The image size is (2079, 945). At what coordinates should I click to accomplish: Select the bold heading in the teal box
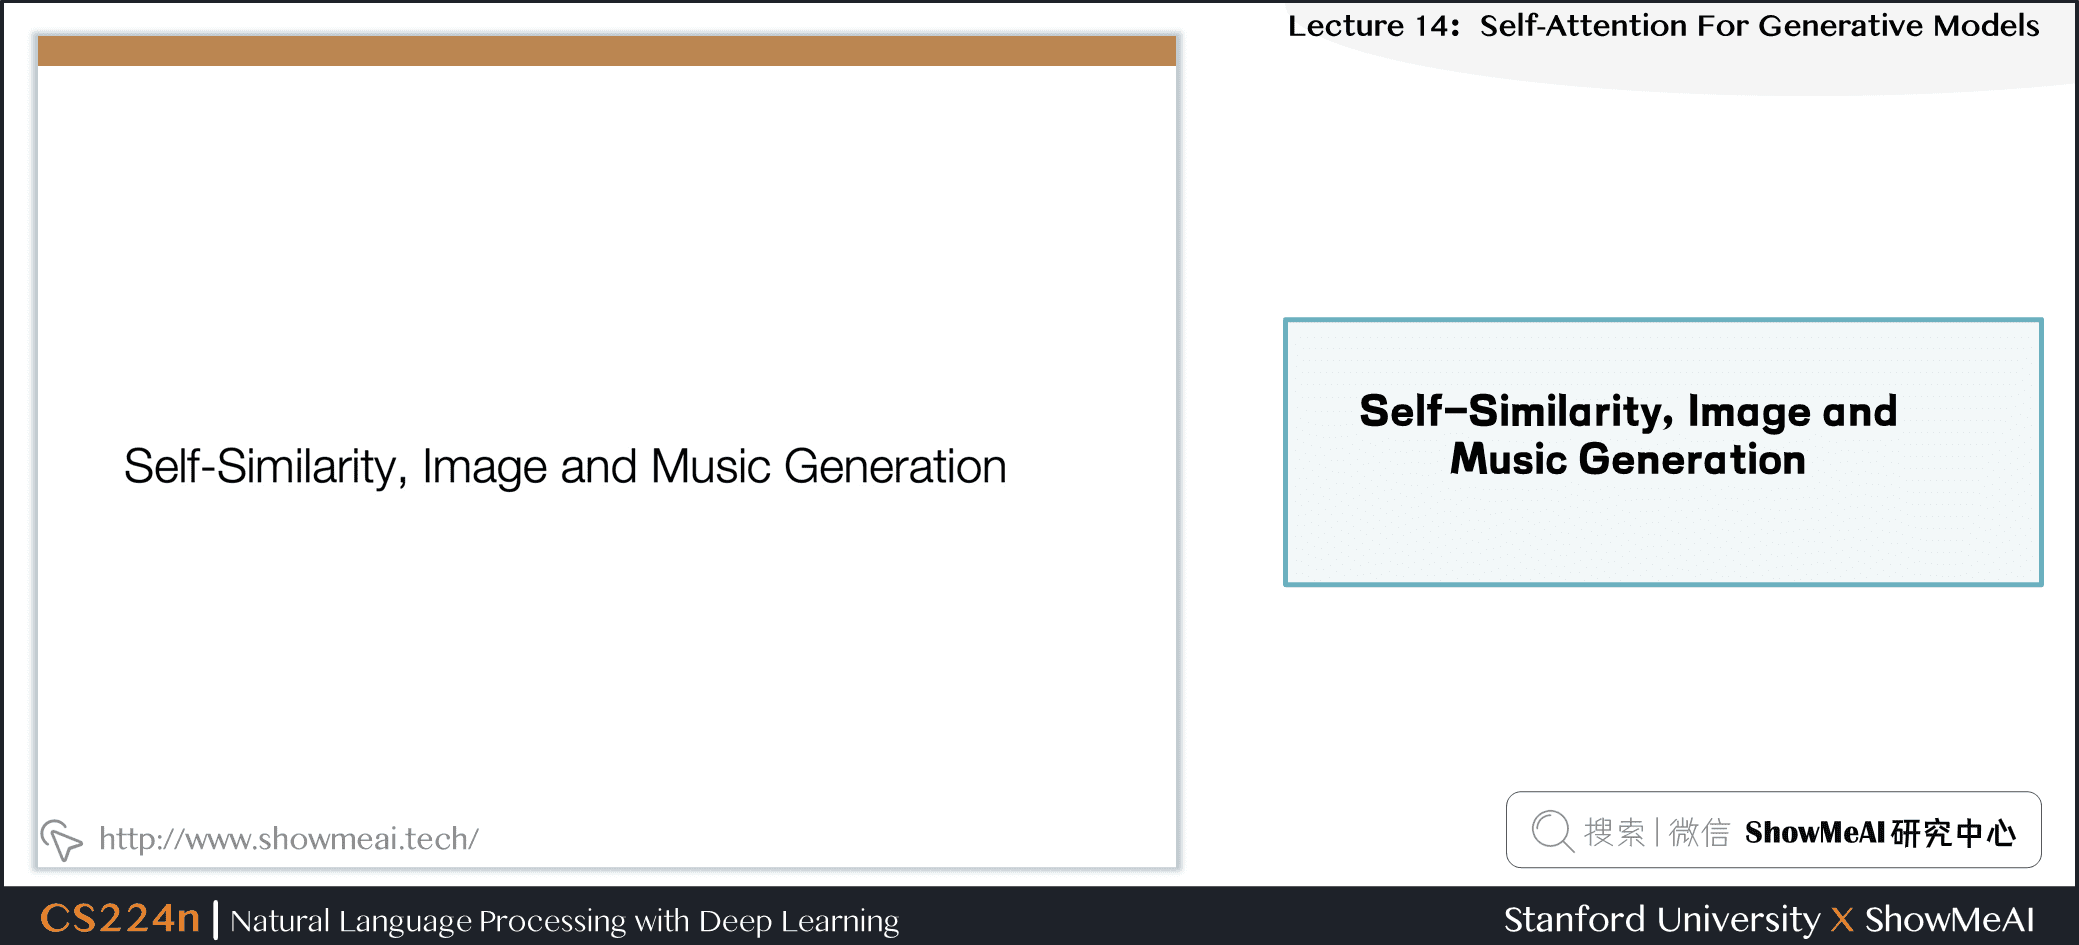click(1628, 435)
